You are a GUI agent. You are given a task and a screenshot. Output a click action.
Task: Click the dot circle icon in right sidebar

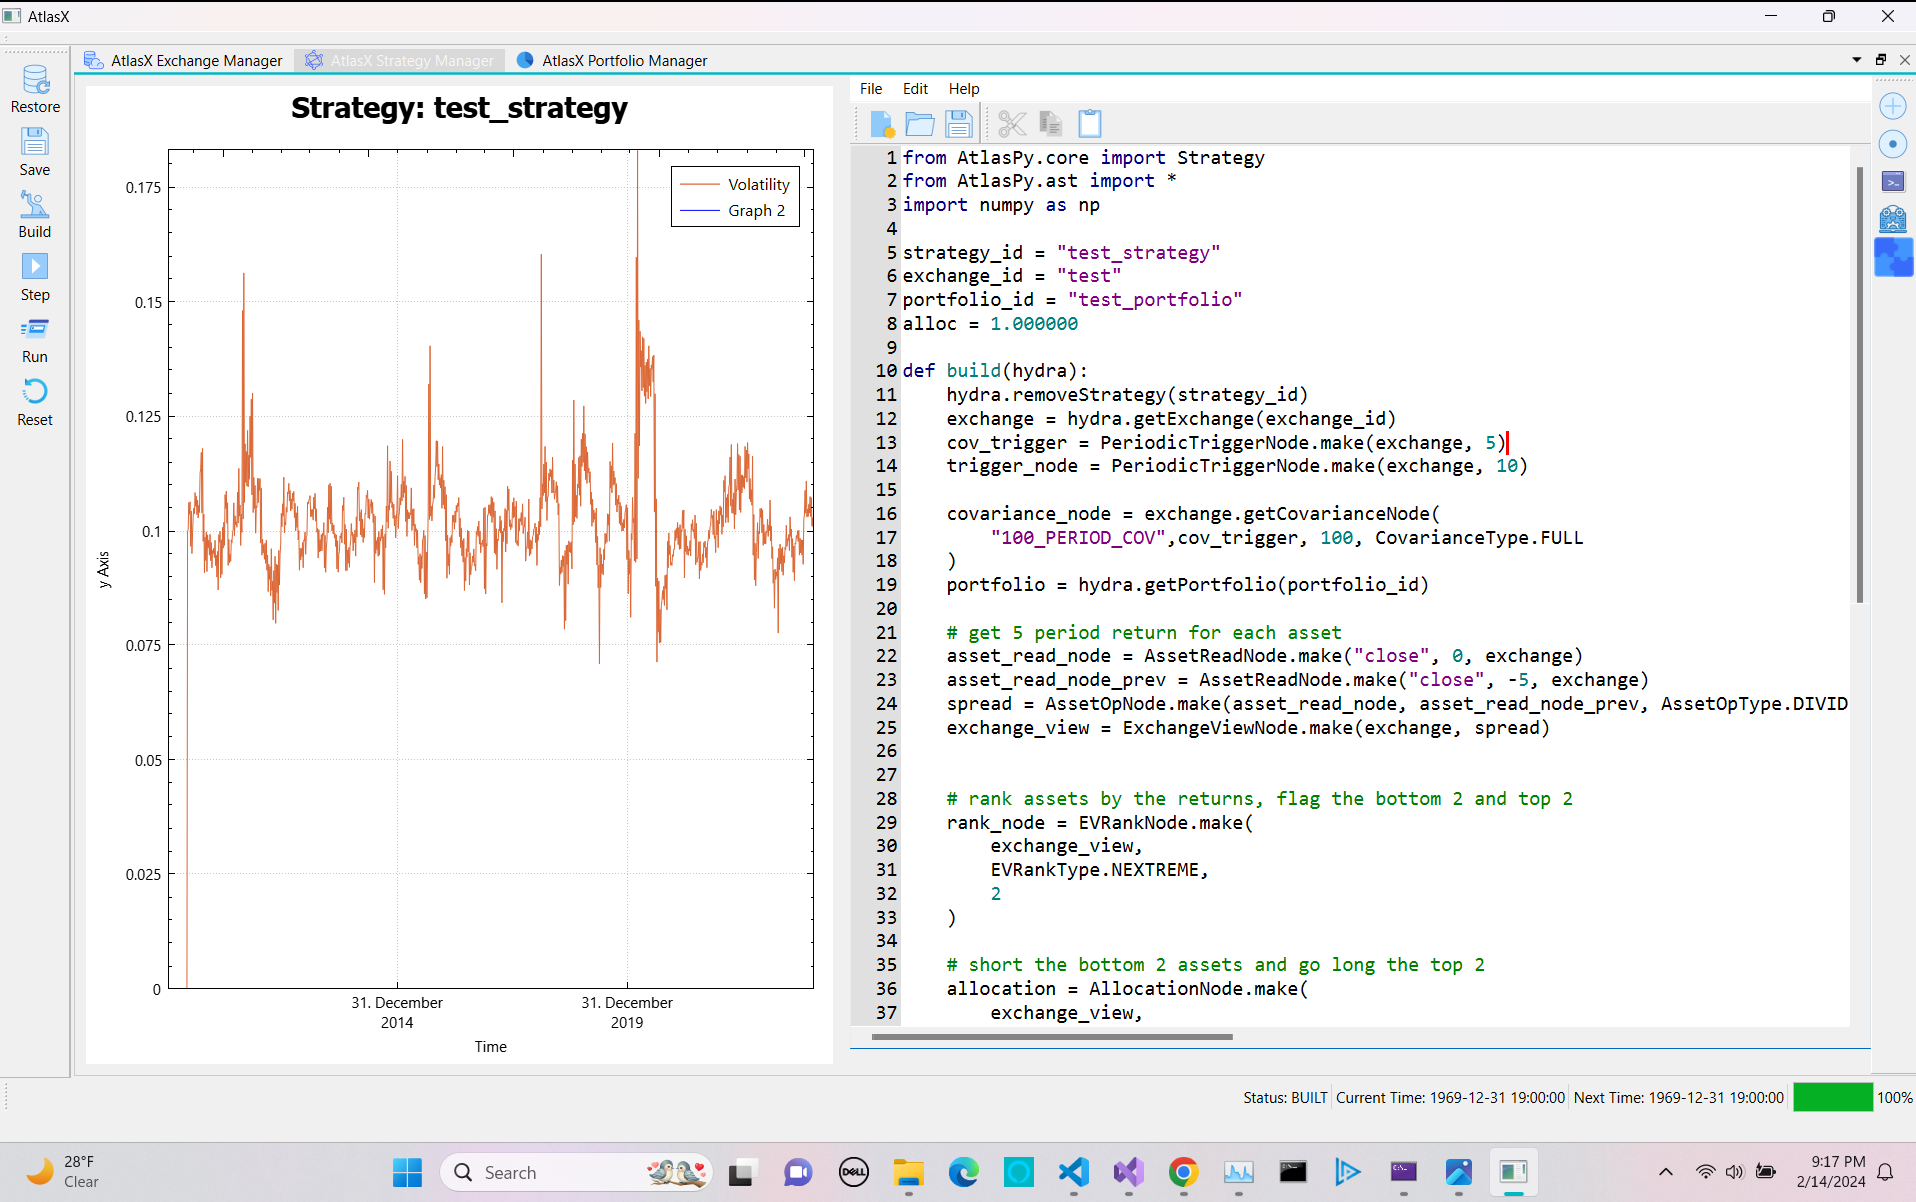(1893, 144)
